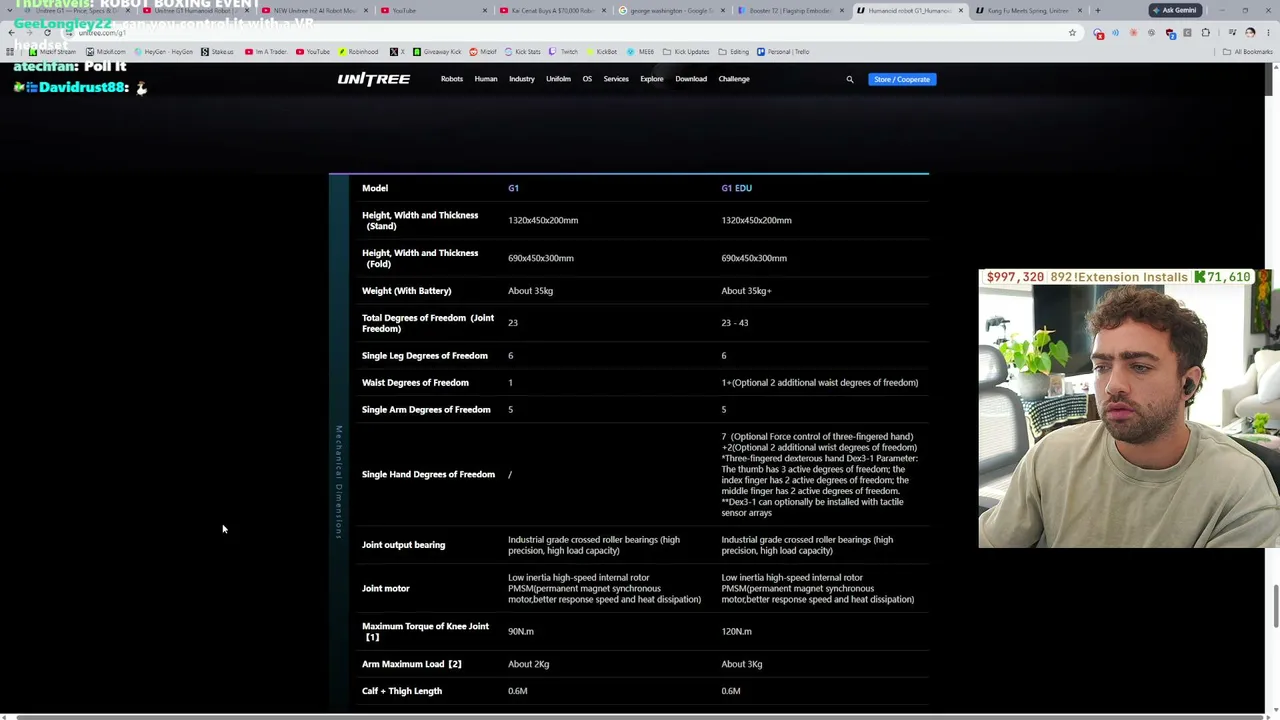
Task: Open the Personal Trello bookmark
Action: (783, 52)
